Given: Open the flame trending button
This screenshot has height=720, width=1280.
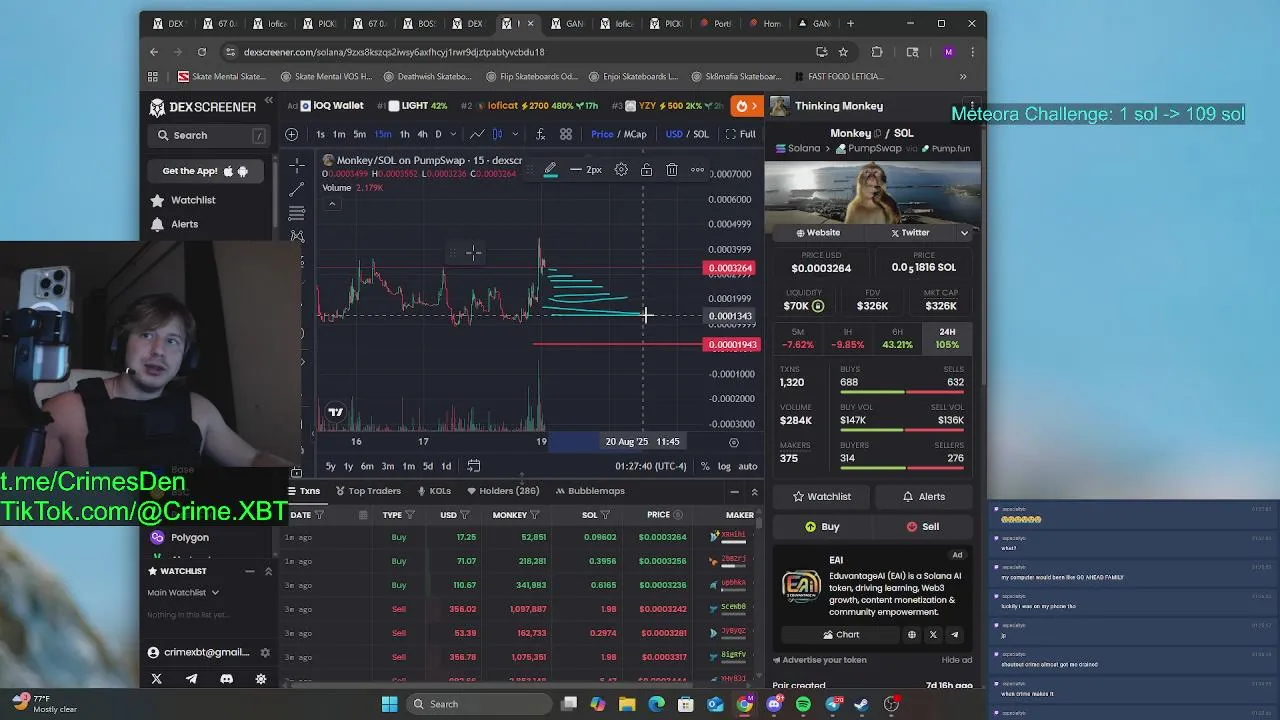Looking at the screenshot, I should click(742, 106).
